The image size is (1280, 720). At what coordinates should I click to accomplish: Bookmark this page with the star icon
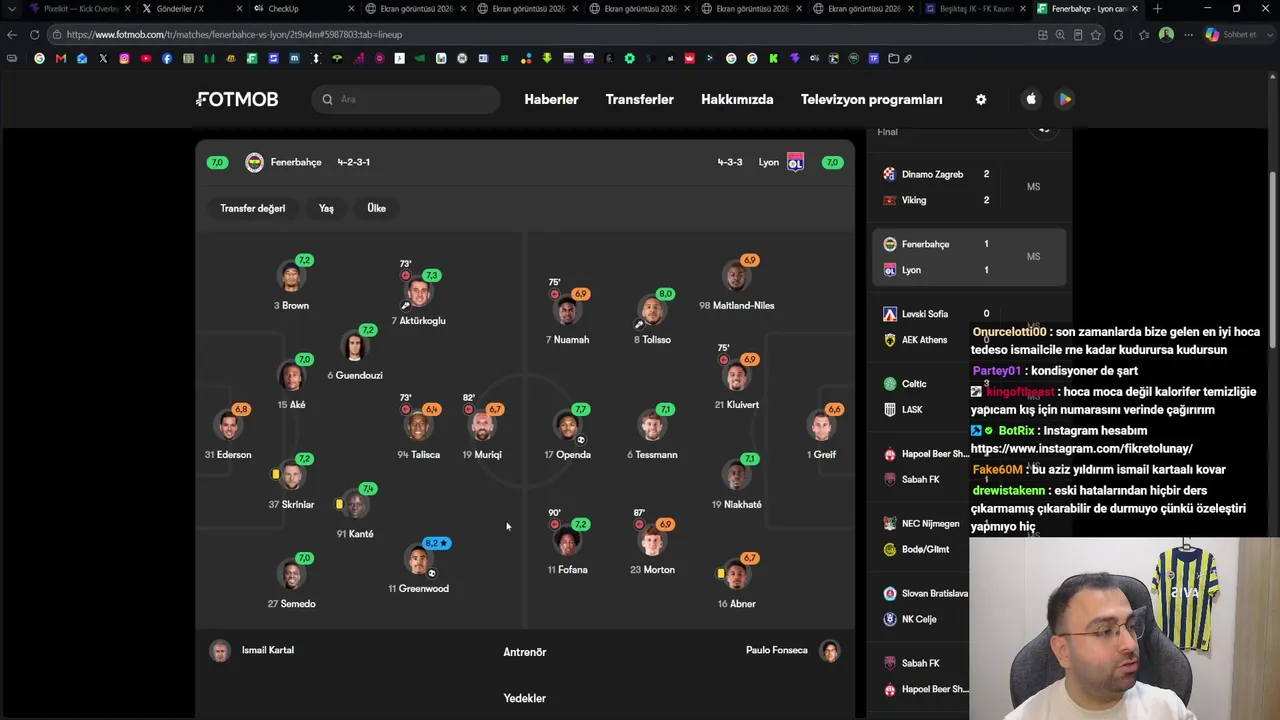pos(1096,34)
